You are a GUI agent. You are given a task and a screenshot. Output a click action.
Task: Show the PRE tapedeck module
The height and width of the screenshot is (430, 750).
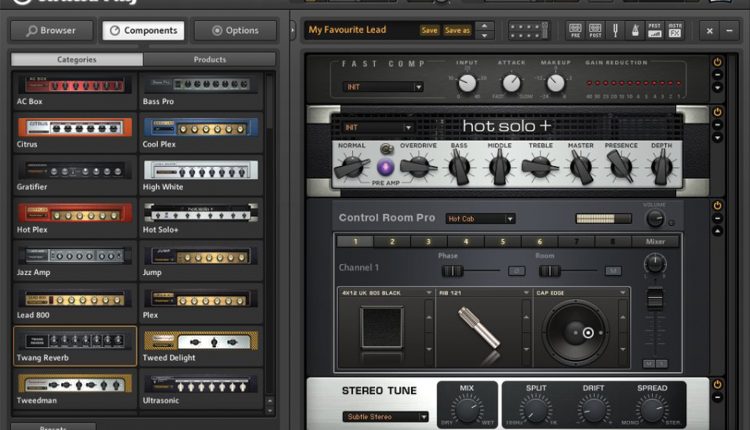(577, 30)
